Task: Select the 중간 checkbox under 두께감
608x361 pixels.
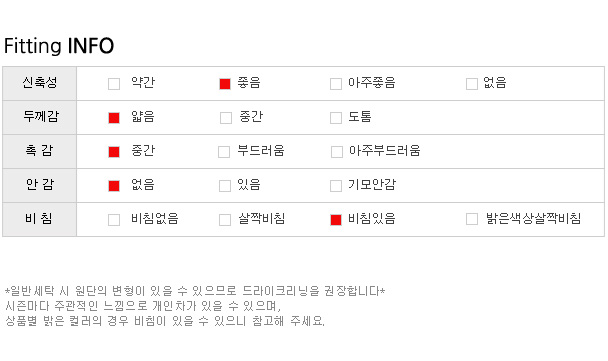Action: pos(226,118)
